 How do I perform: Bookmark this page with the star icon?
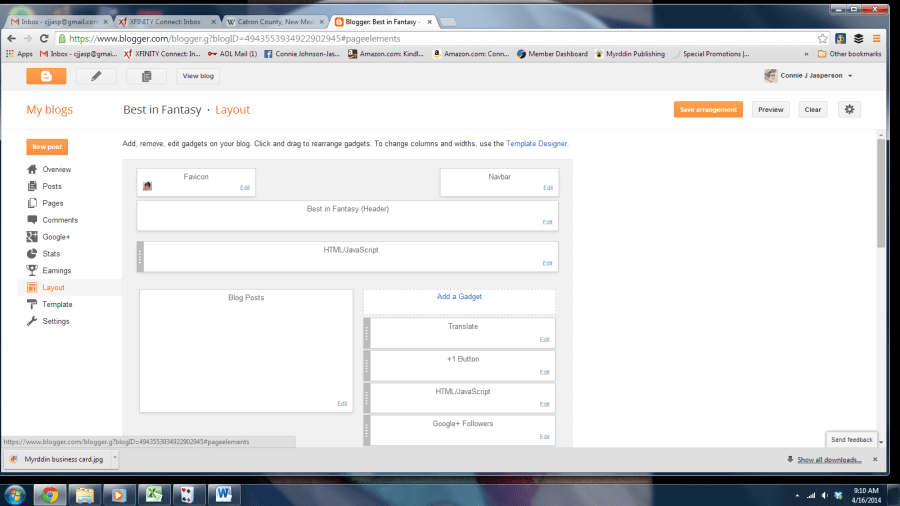click(x=824, y=38)
